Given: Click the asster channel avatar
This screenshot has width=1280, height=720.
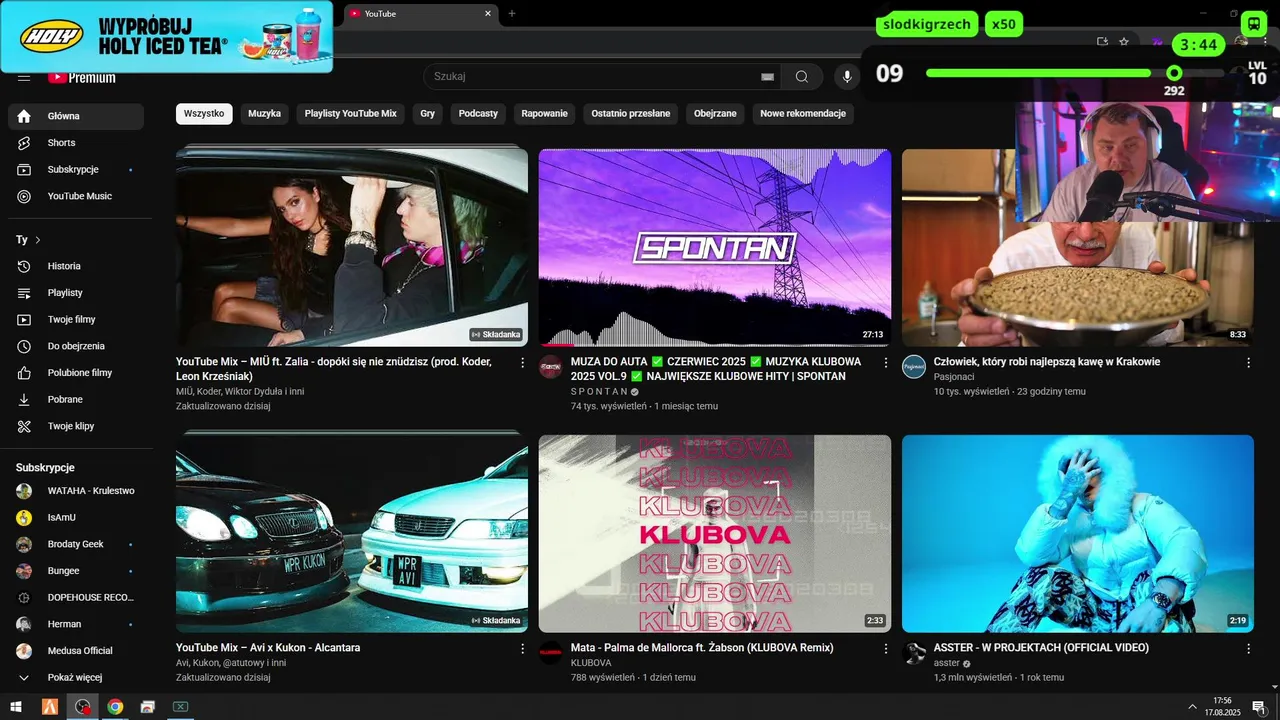Looking at the screenshot, I should tap(914, 652).
